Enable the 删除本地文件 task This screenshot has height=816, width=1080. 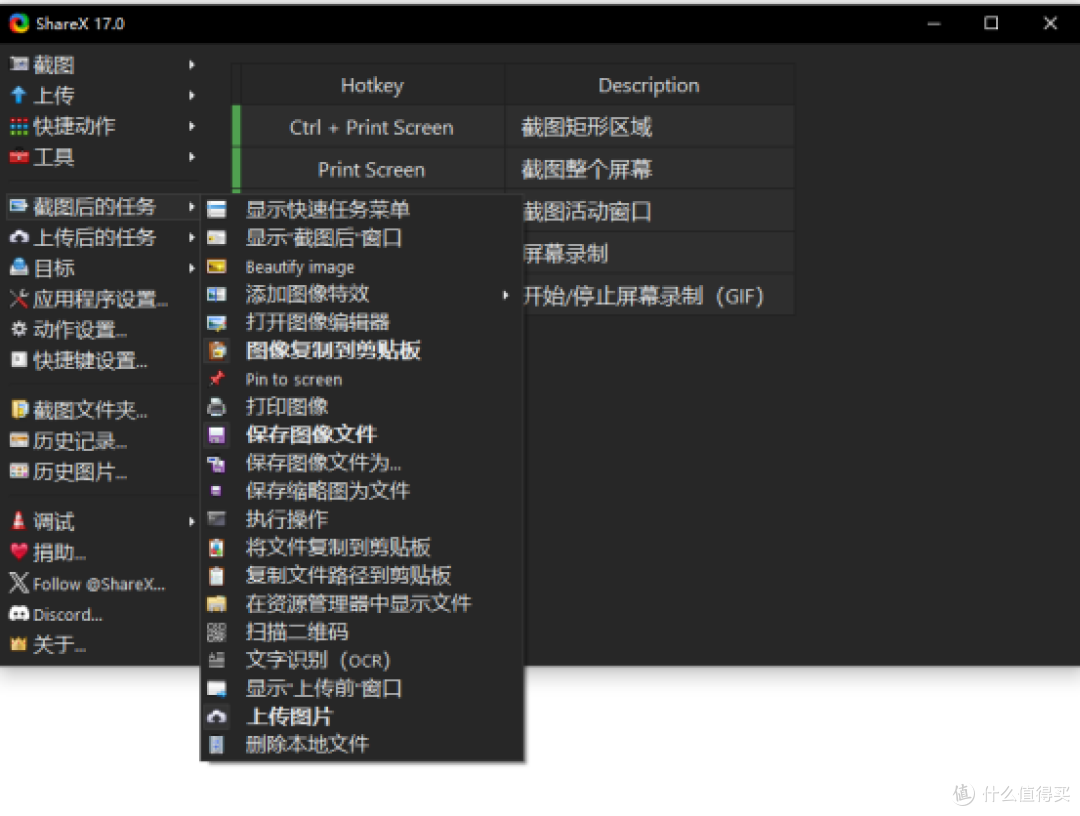point(364,744)
